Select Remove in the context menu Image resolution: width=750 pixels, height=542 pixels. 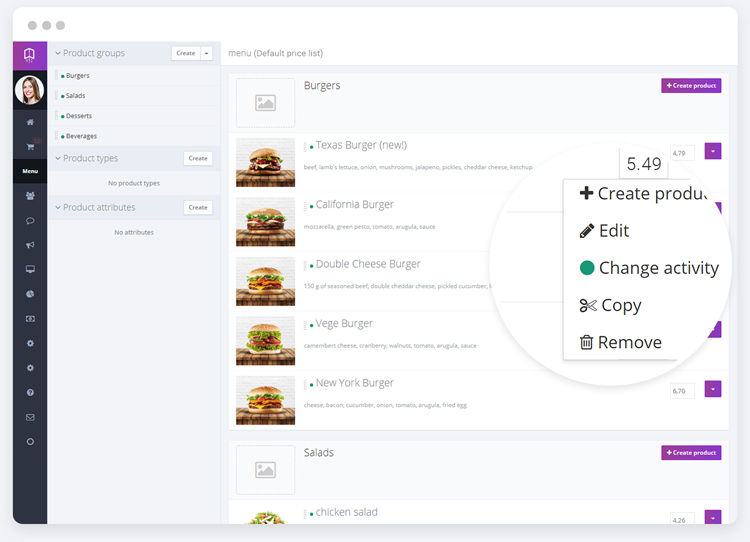click(628, 342)
